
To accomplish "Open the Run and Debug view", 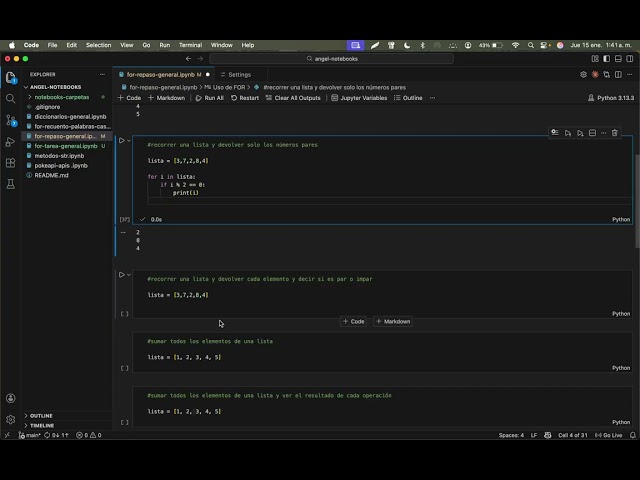I will [x=11, y=142].
